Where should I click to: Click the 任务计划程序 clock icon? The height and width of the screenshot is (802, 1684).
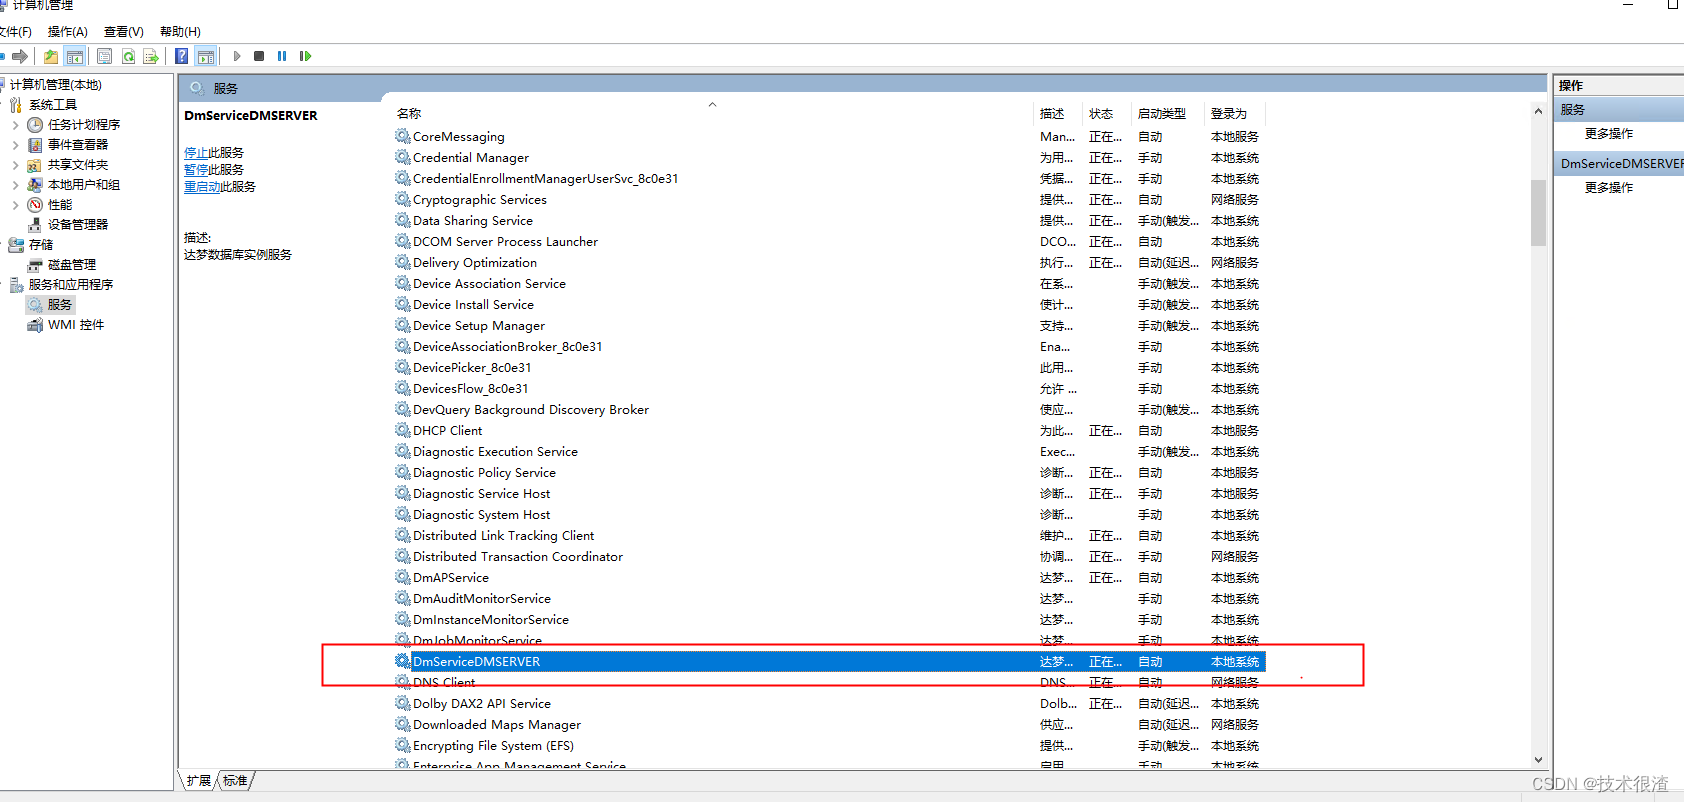[x=35, y=125]
